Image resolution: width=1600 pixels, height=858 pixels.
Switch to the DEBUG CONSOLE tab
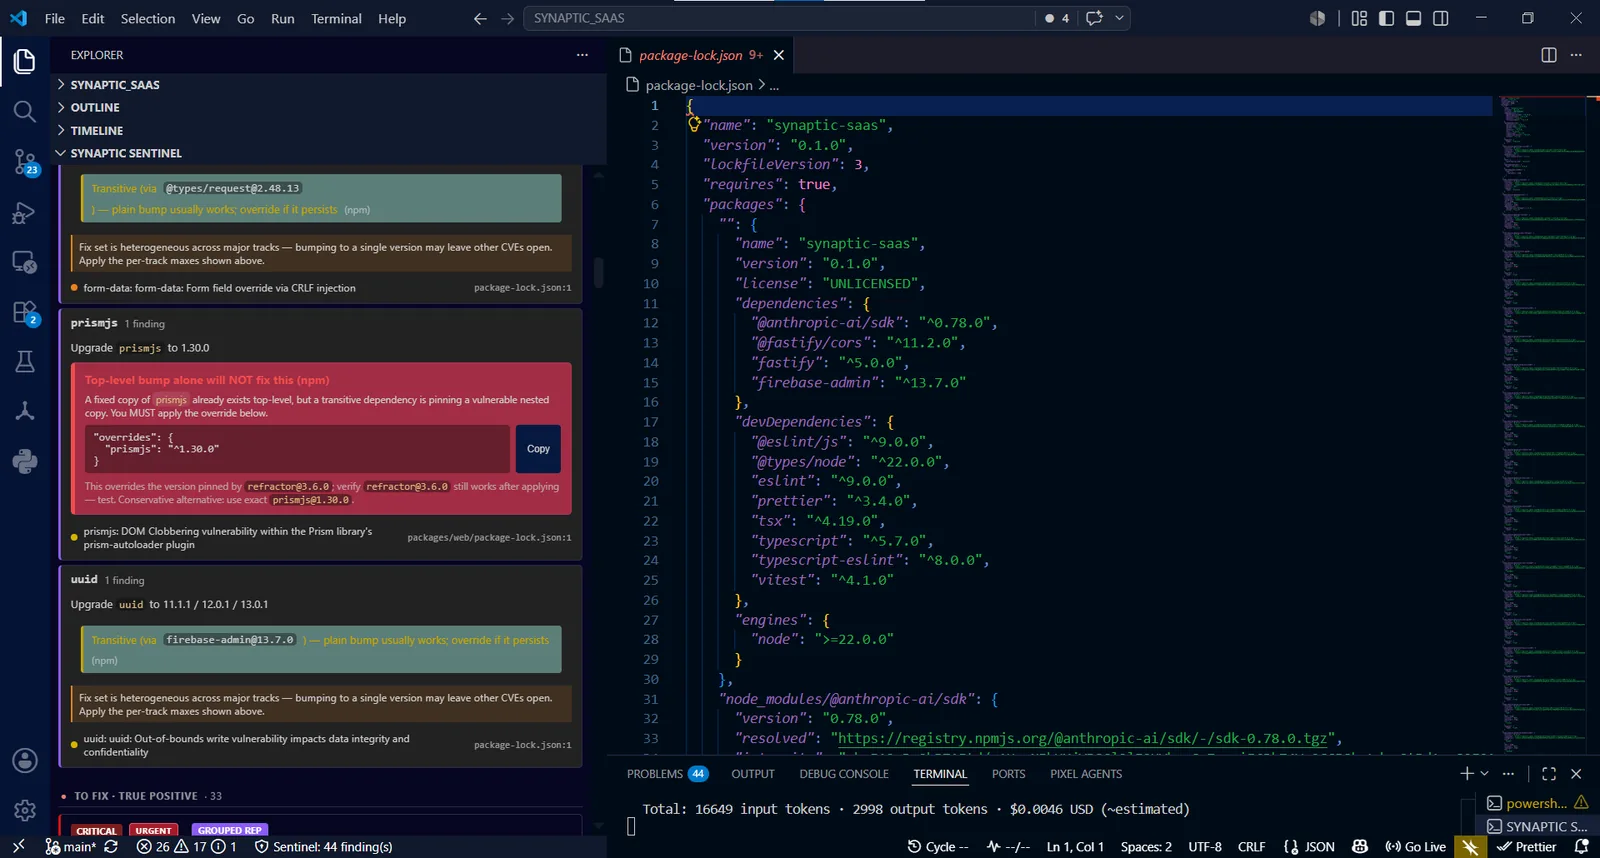click(x=844, y=773)
